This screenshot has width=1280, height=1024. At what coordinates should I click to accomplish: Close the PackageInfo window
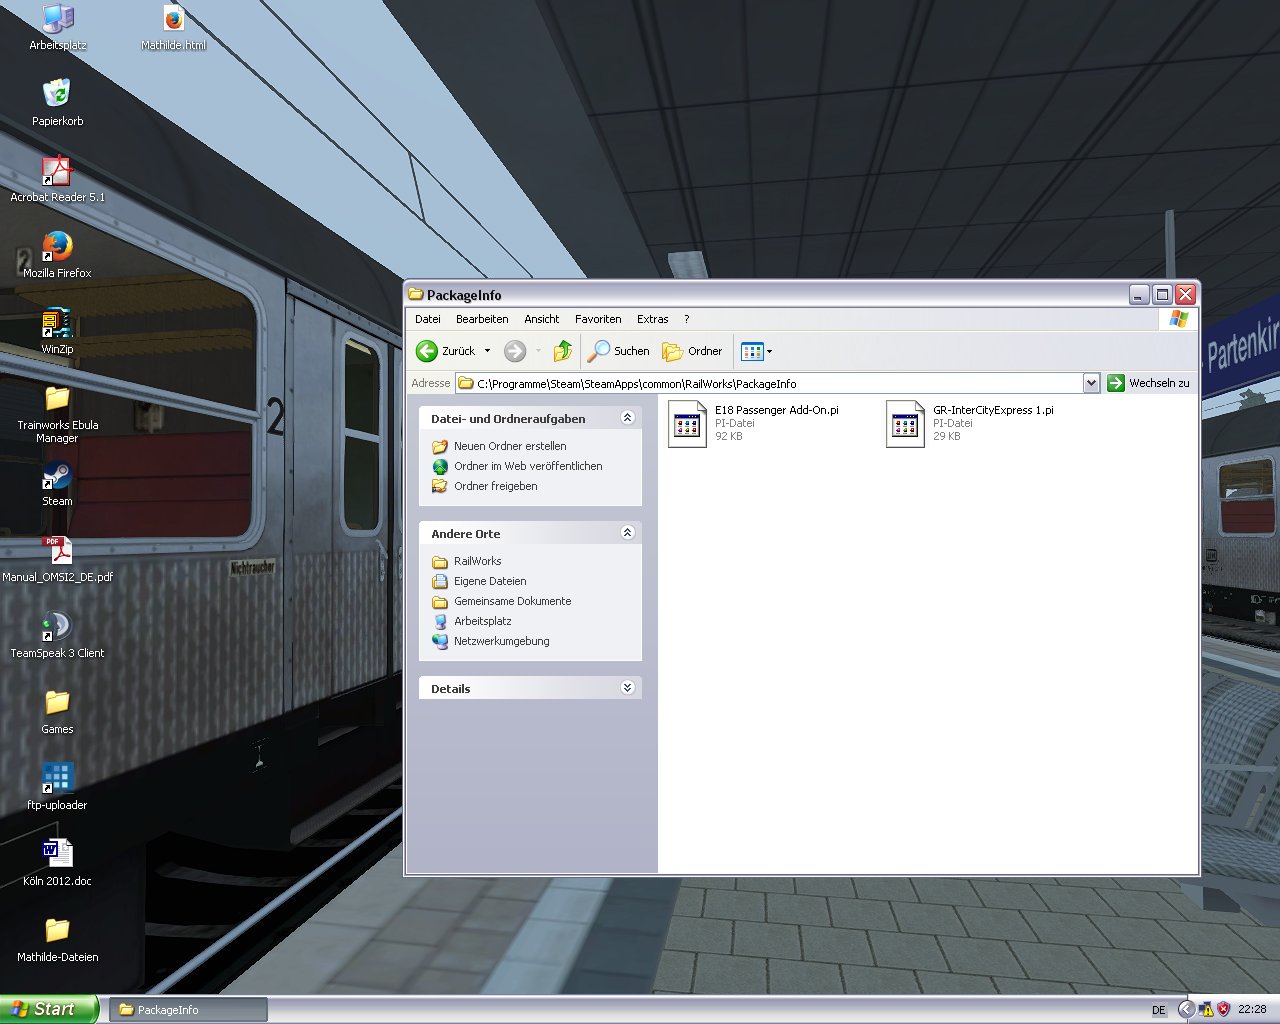click(x=1185, y=294)
